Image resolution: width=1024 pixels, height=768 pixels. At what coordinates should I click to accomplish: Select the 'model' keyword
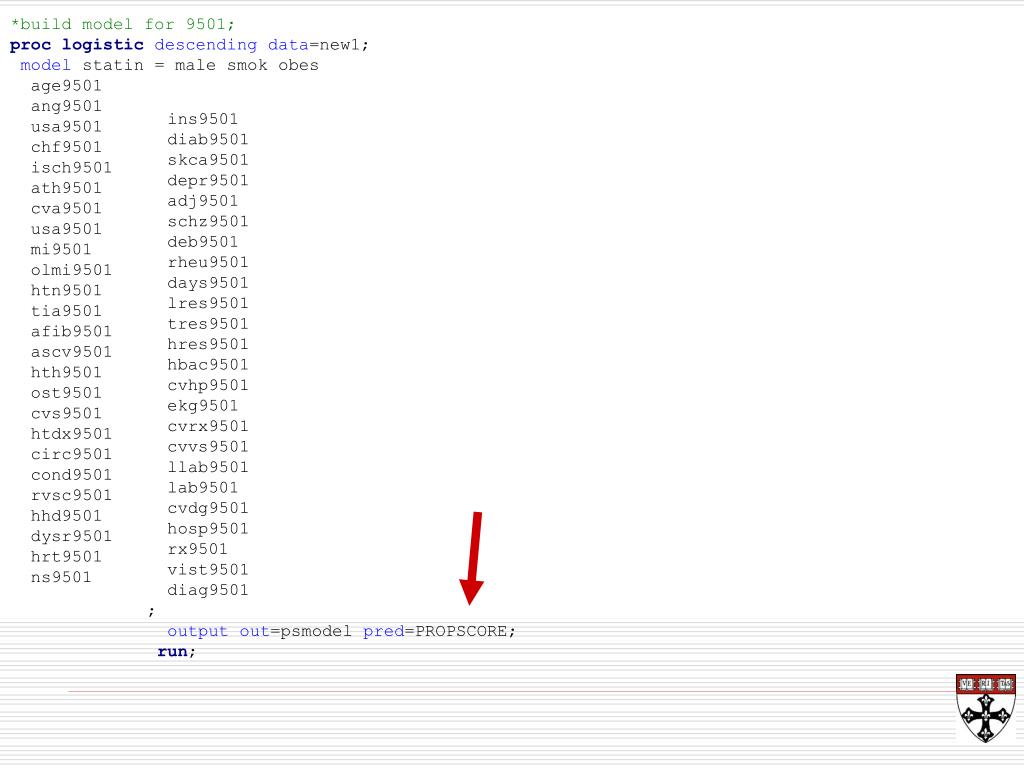(45, 65)
